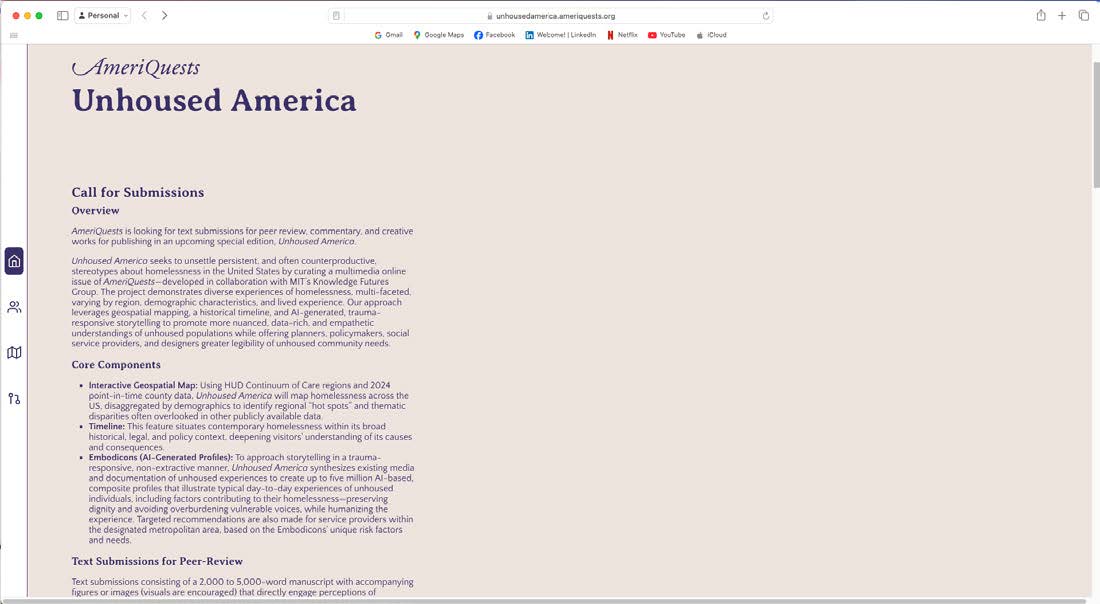Click the vertical page scrollbar
The image size is (1100, 604).
click(1096, 125)
